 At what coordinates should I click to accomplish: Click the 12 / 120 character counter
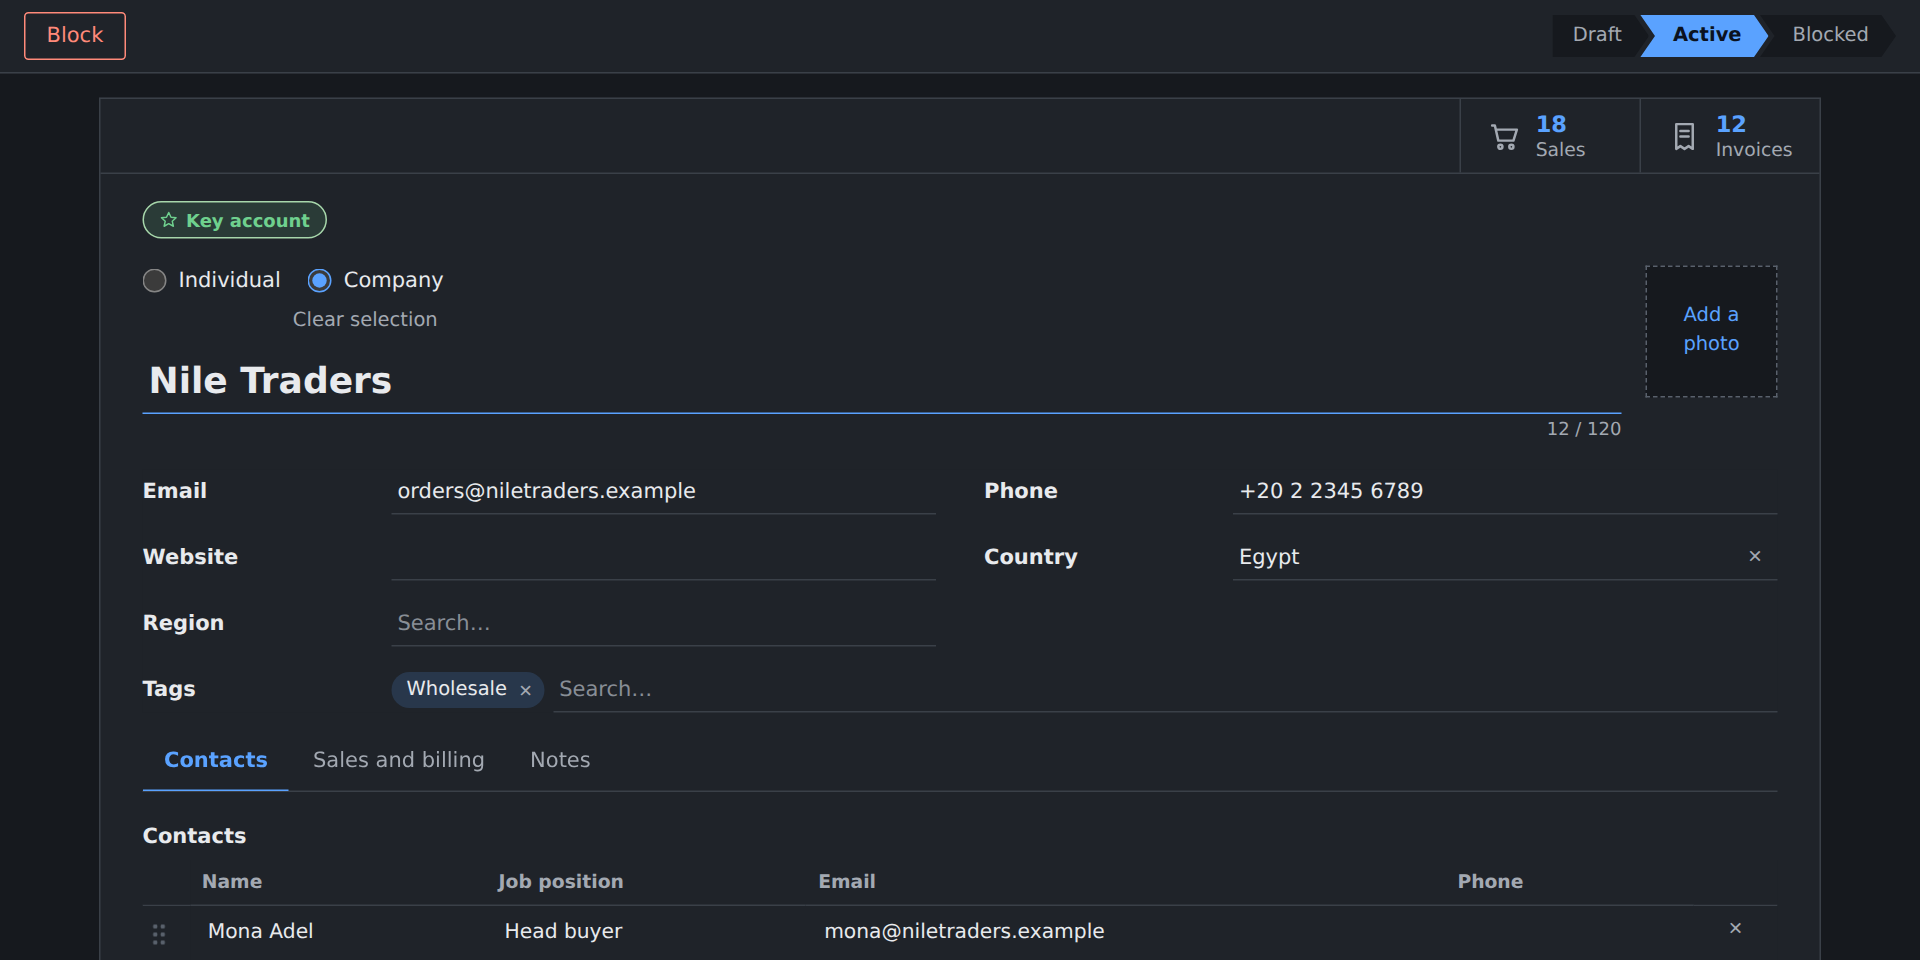1584,429
